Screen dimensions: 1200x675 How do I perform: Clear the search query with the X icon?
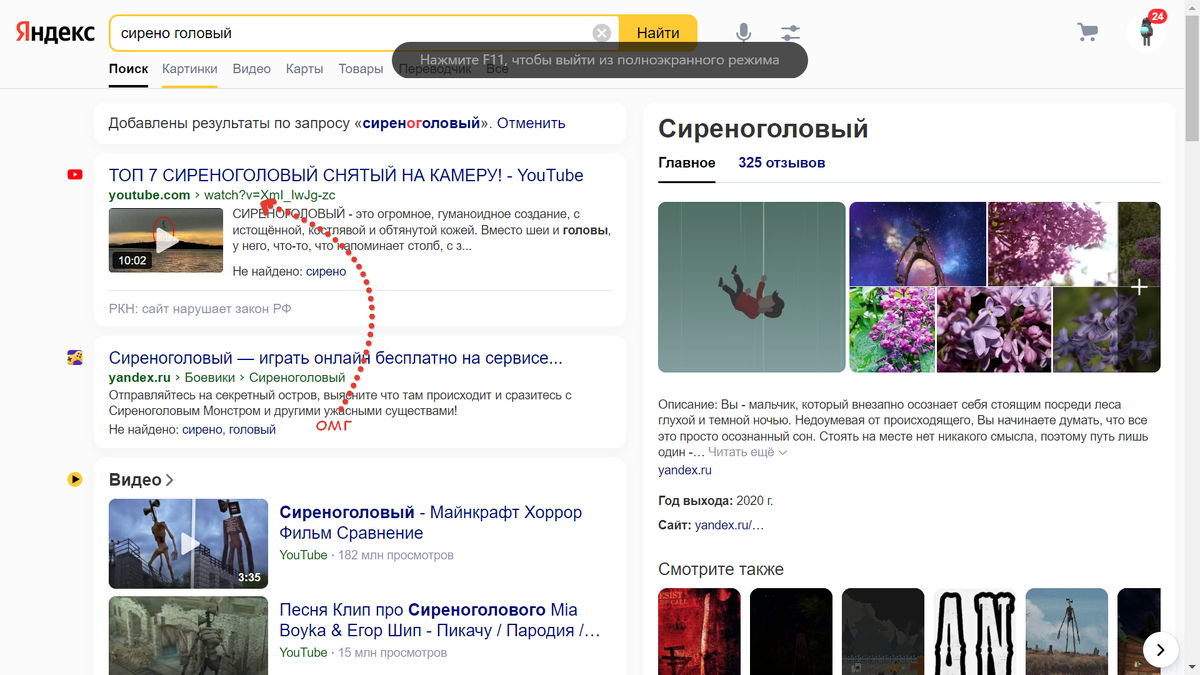(x=602, y=33)
